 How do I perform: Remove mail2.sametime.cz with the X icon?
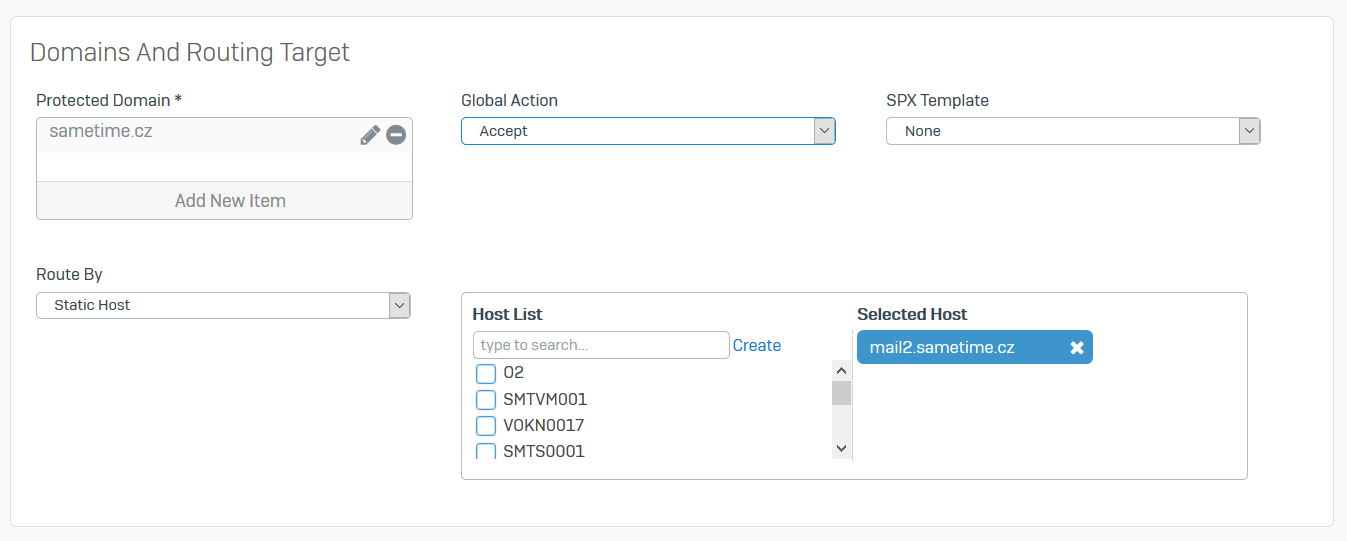coord(1077,348)
